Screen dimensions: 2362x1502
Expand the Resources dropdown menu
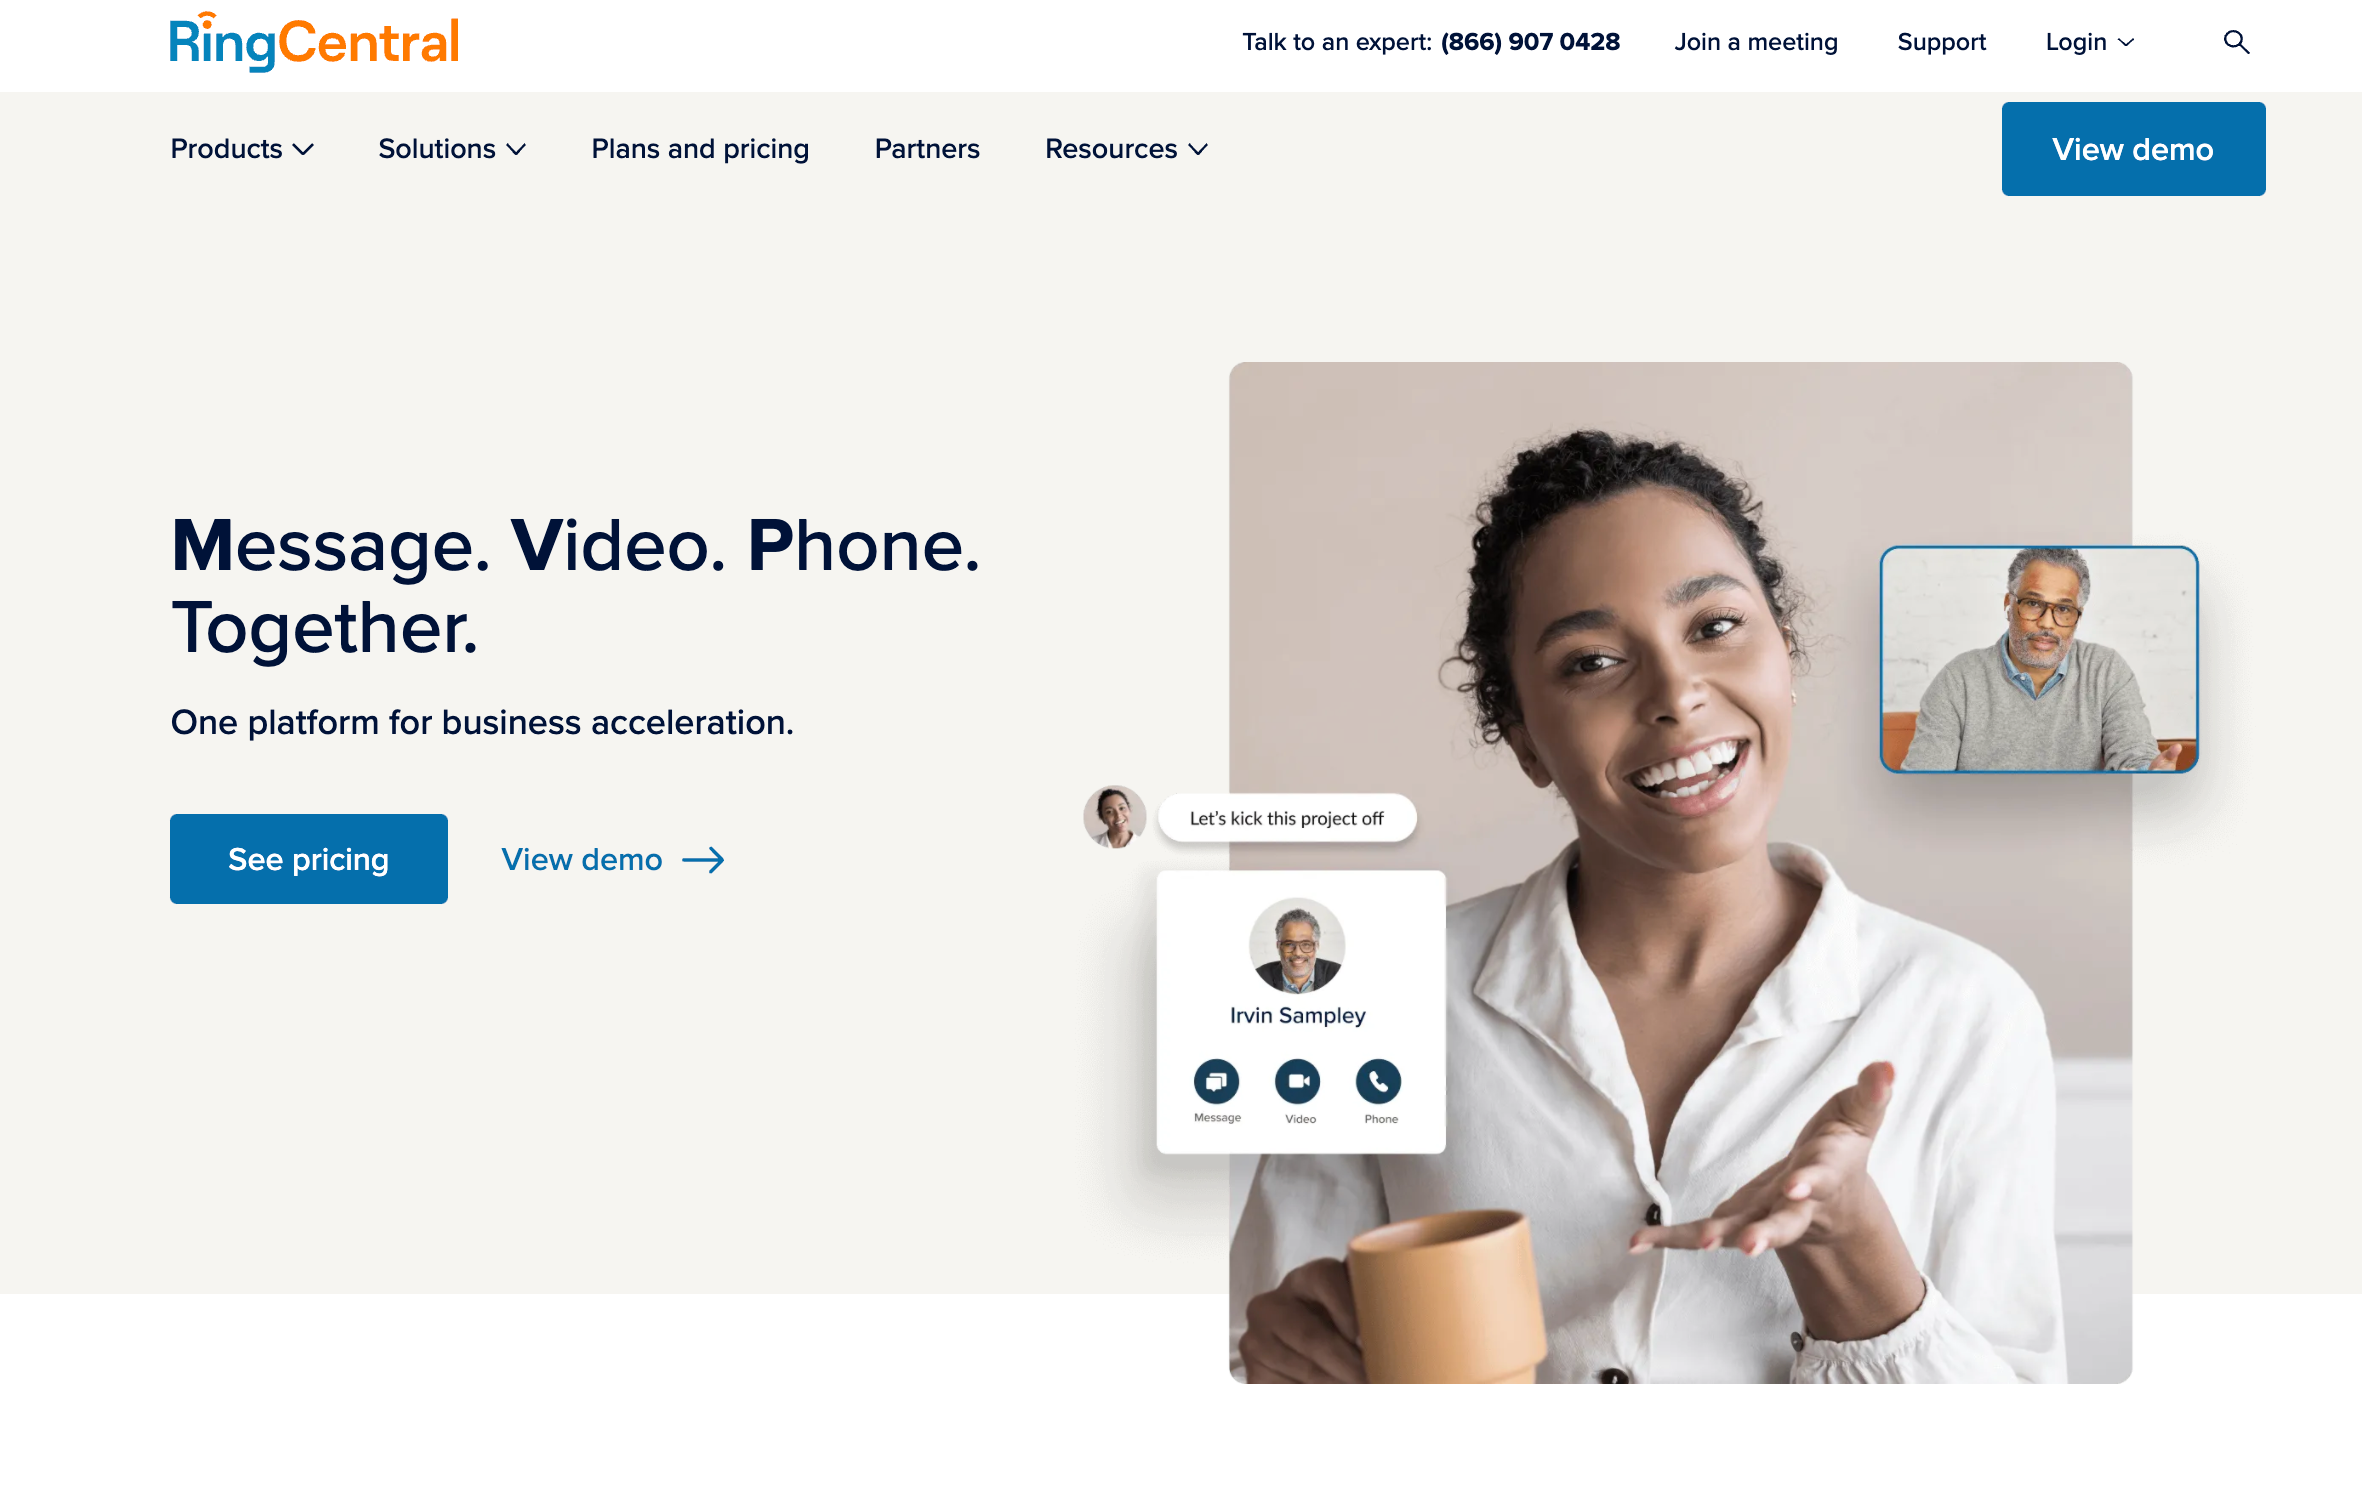[x=1124, y=148]
